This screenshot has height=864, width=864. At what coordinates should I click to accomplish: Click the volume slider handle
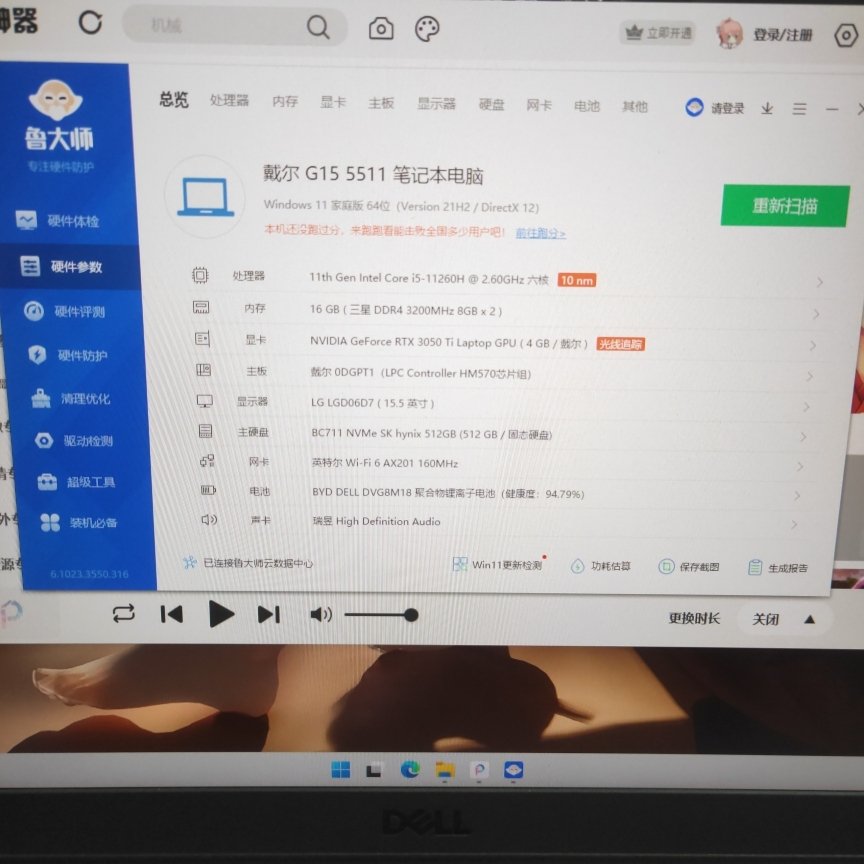[x=411, y=615]
